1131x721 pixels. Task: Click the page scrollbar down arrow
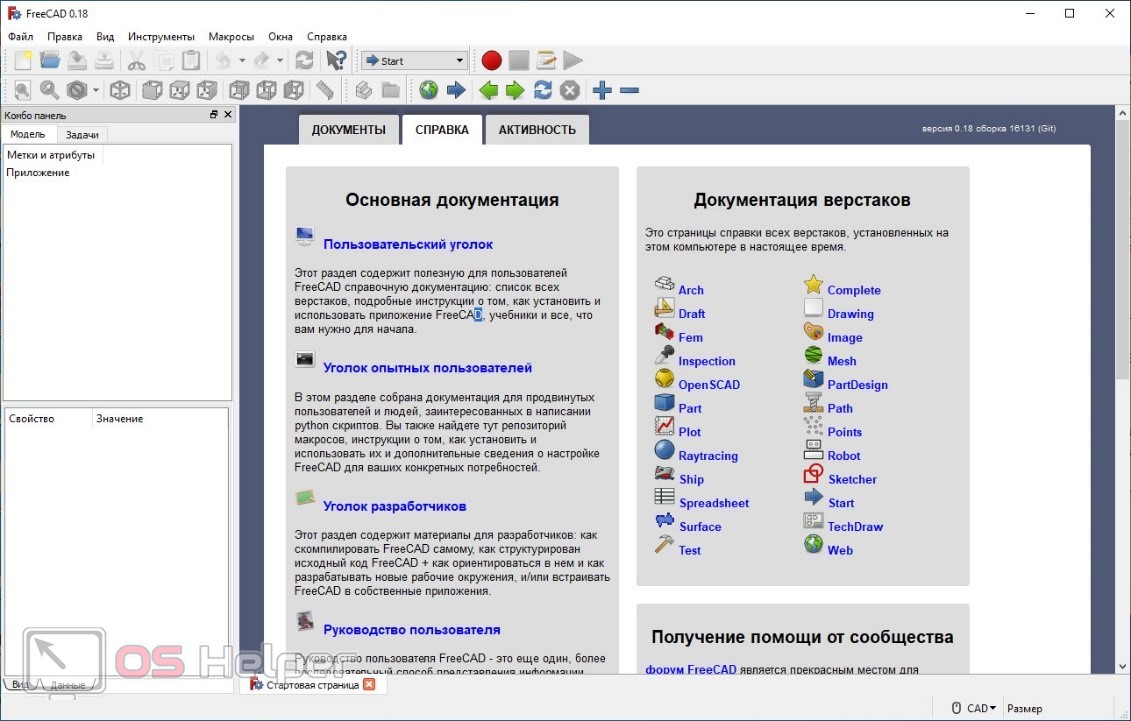click(x=1122, y=666)
